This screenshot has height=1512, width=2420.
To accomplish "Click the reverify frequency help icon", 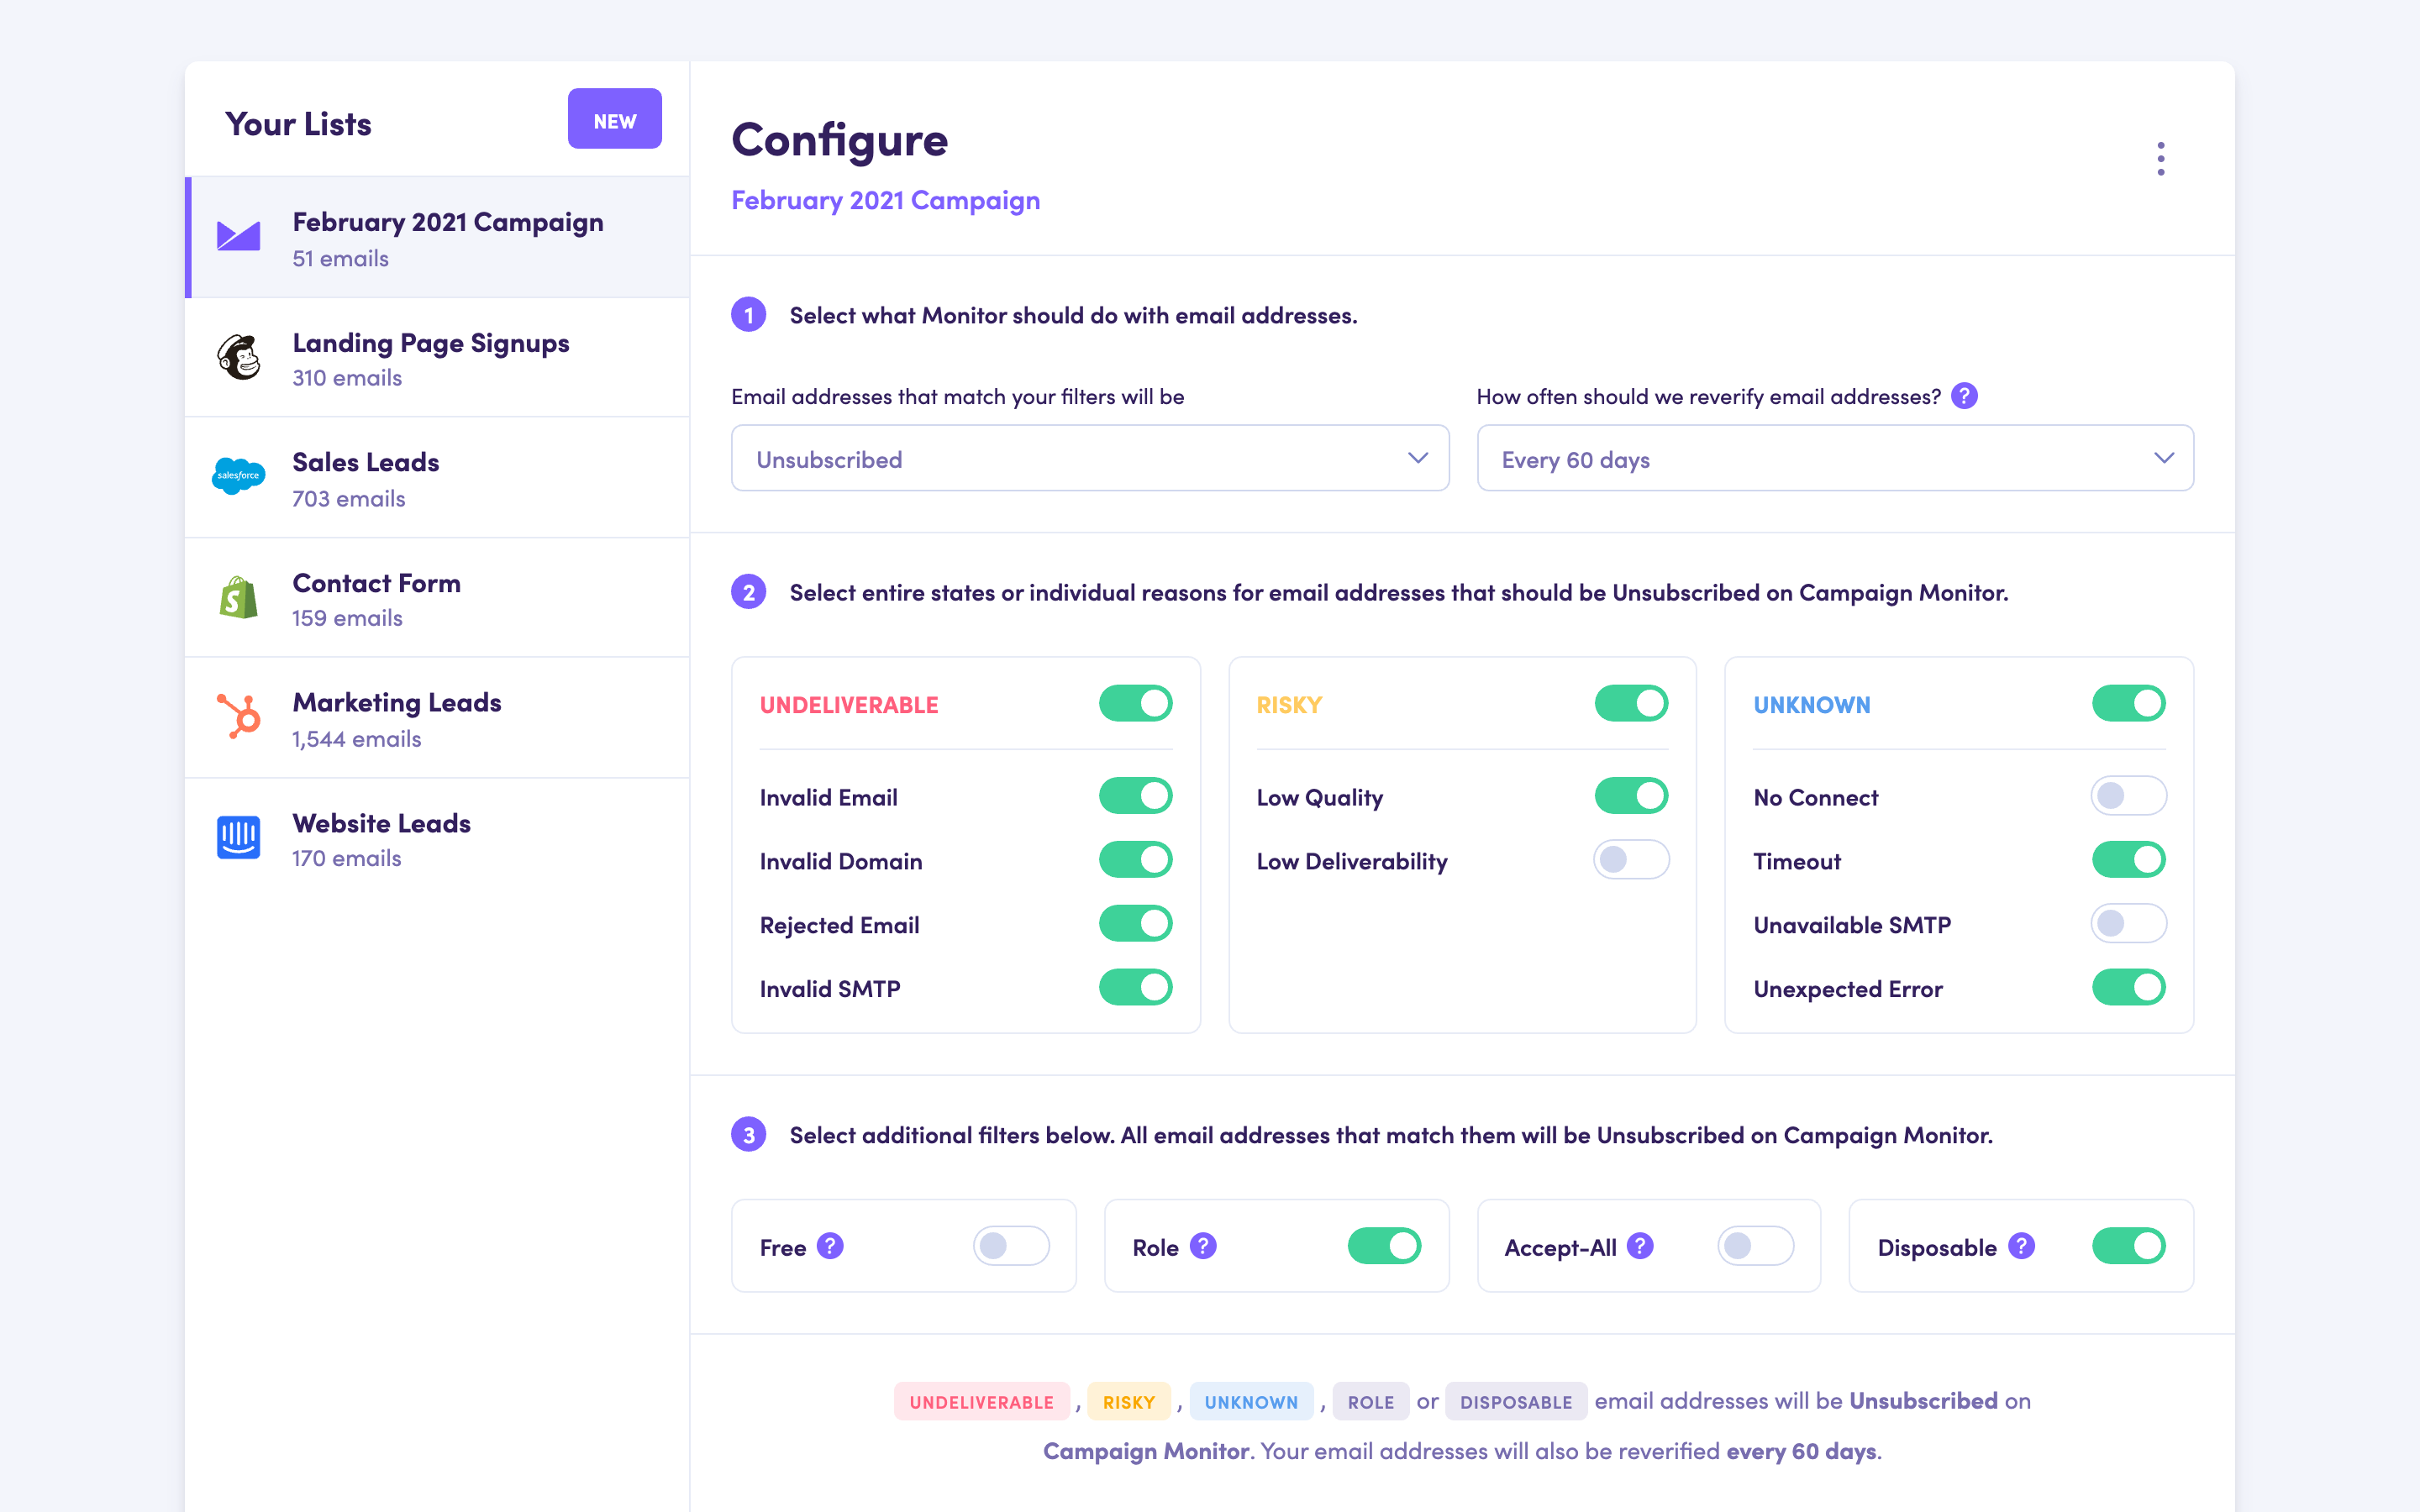I will pyautogui.click(x=1964, y=396).
